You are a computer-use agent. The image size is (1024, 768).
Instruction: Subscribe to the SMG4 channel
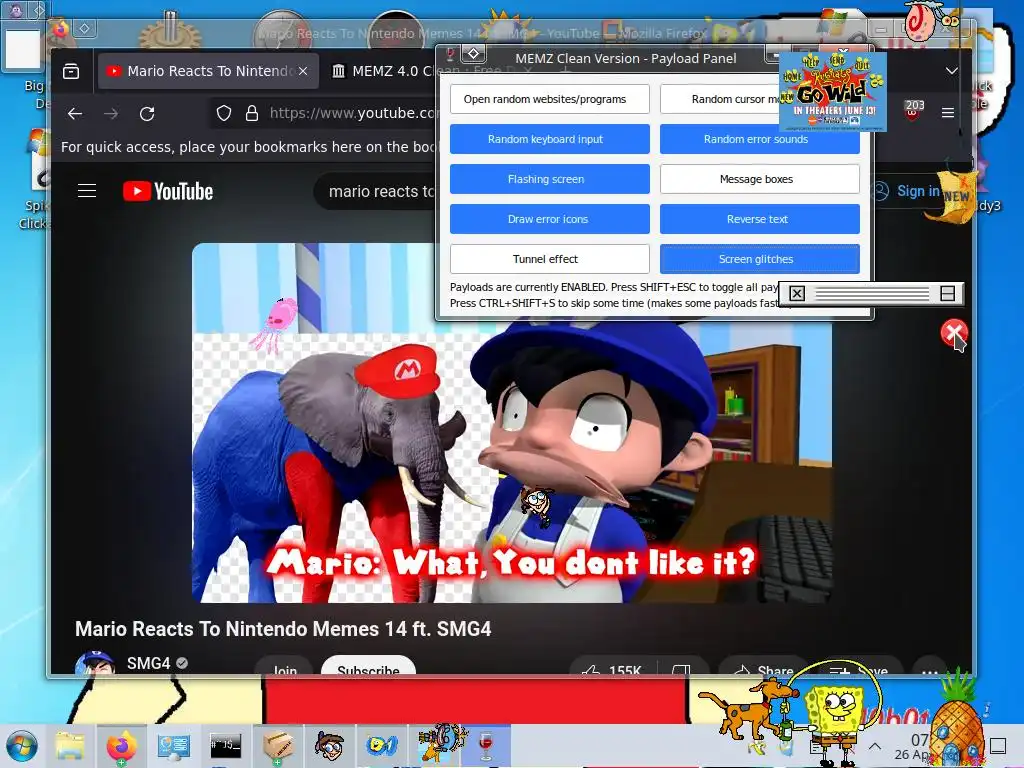coord(368,665)
